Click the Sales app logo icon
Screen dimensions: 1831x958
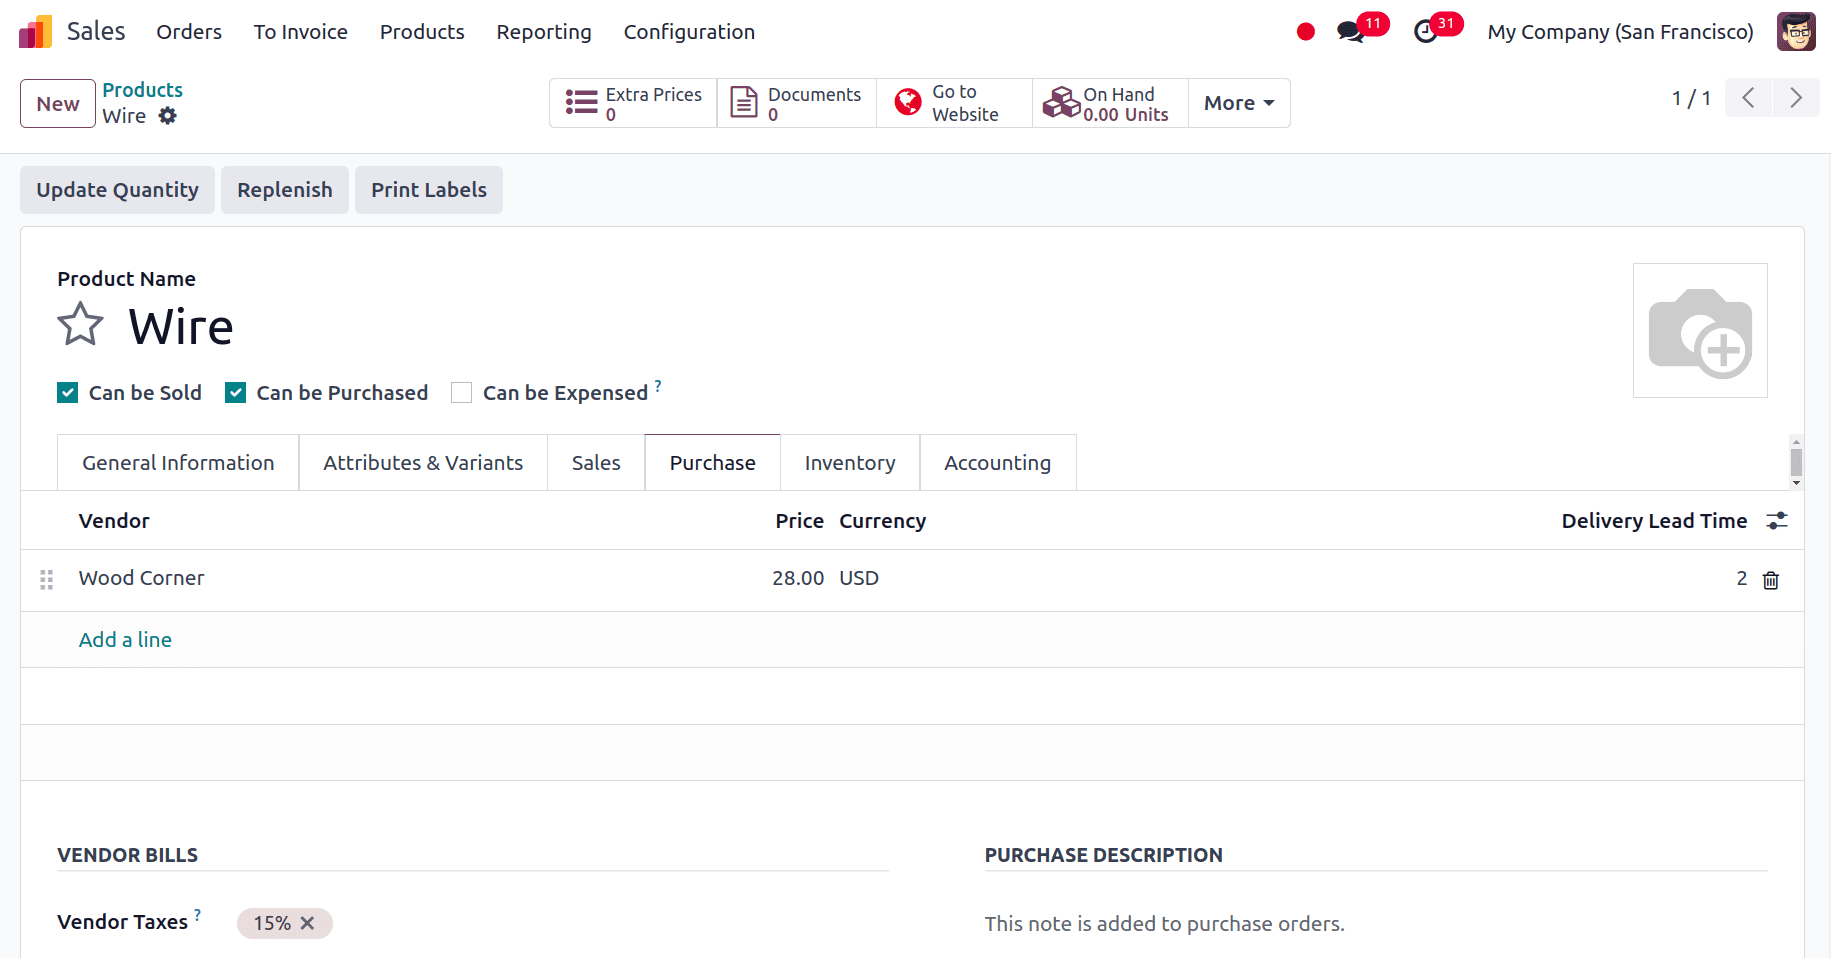[x=35, y=32]
